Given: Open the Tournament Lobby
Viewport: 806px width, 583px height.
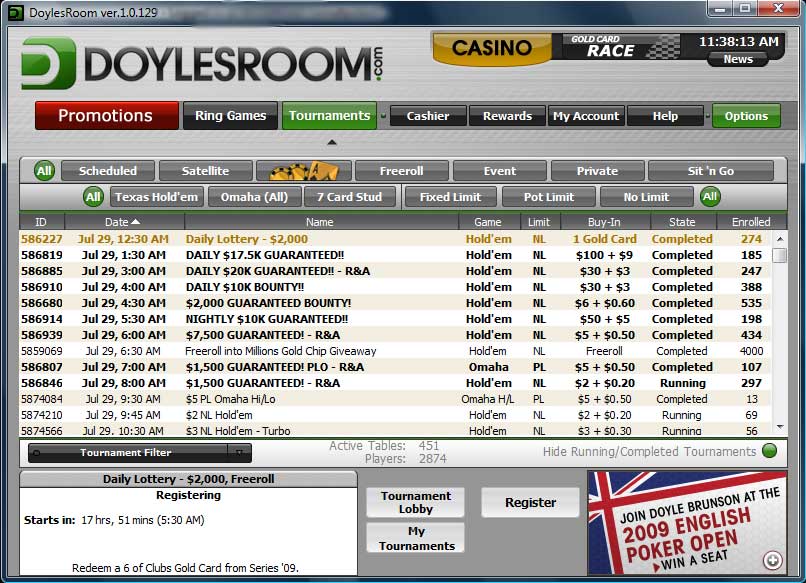Looking at the screenshot, I should pyautogui.click(x=415, y=502).
